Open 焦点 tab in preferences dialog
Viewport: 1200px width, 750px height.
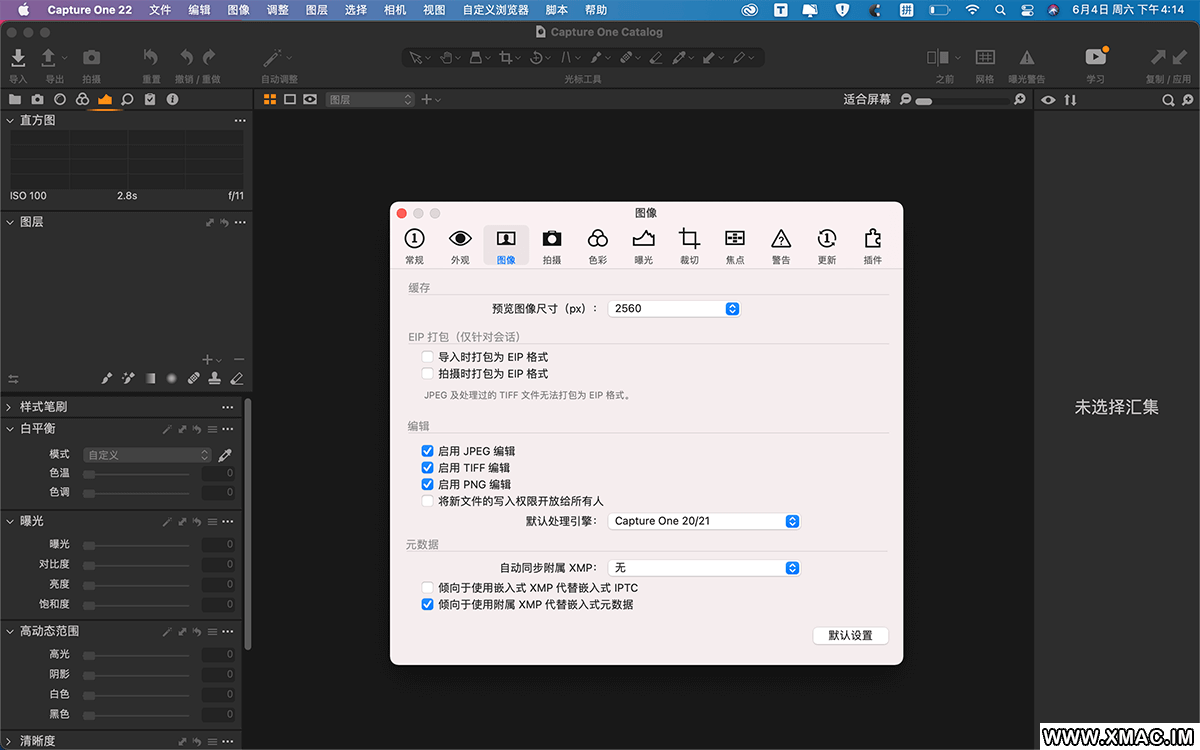pos(735,246)
